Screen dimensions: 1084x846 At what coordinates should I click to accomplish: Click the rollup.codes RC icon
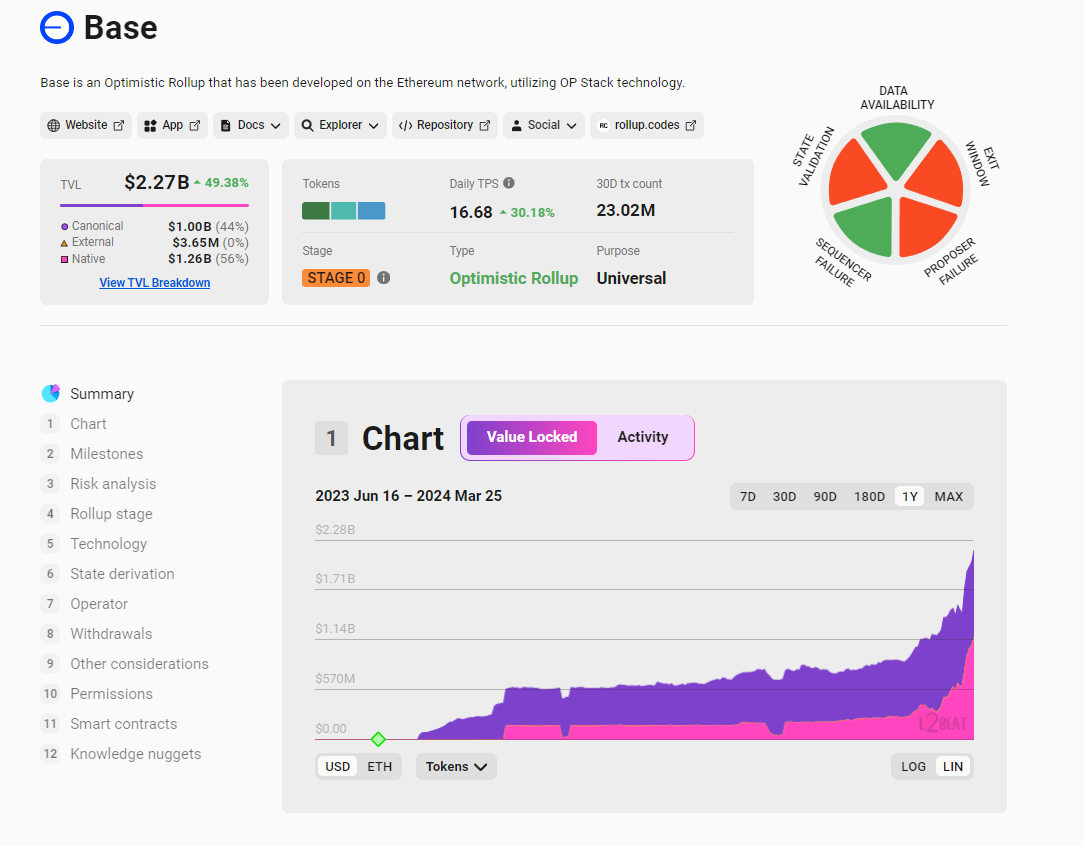tap(604, 126)
